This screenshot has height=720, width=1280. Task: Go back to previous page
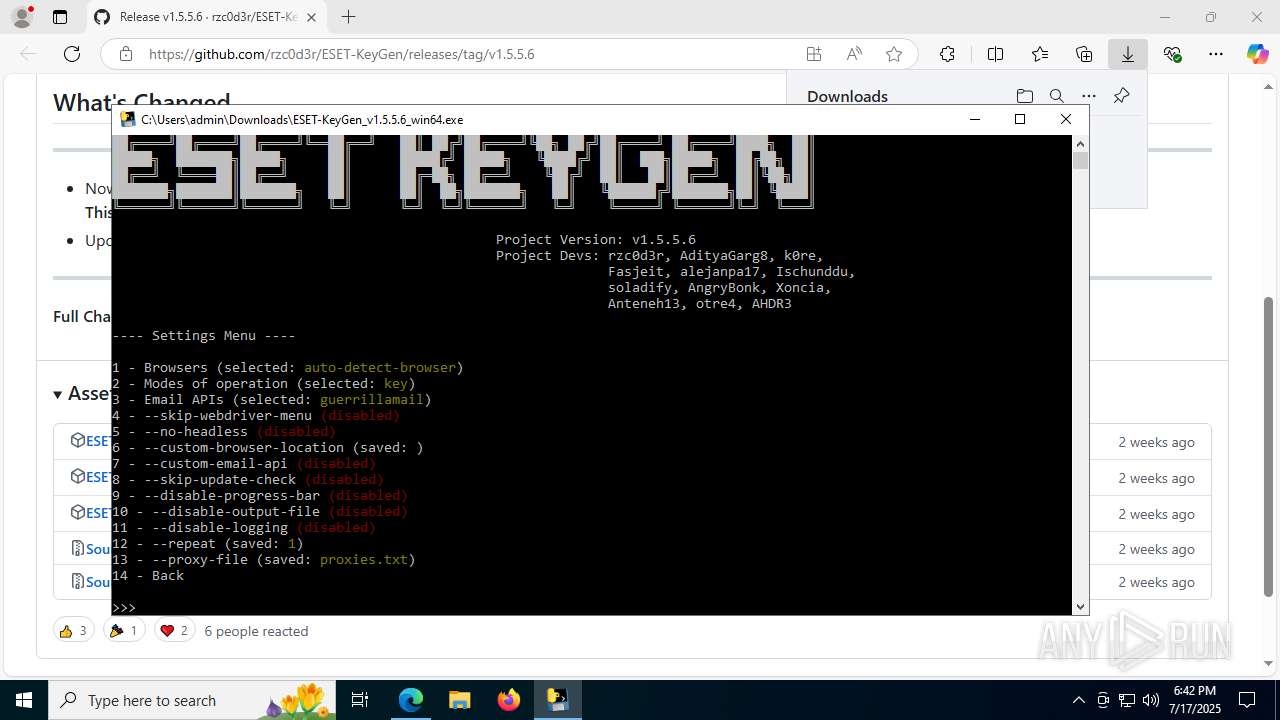(28, 54)
